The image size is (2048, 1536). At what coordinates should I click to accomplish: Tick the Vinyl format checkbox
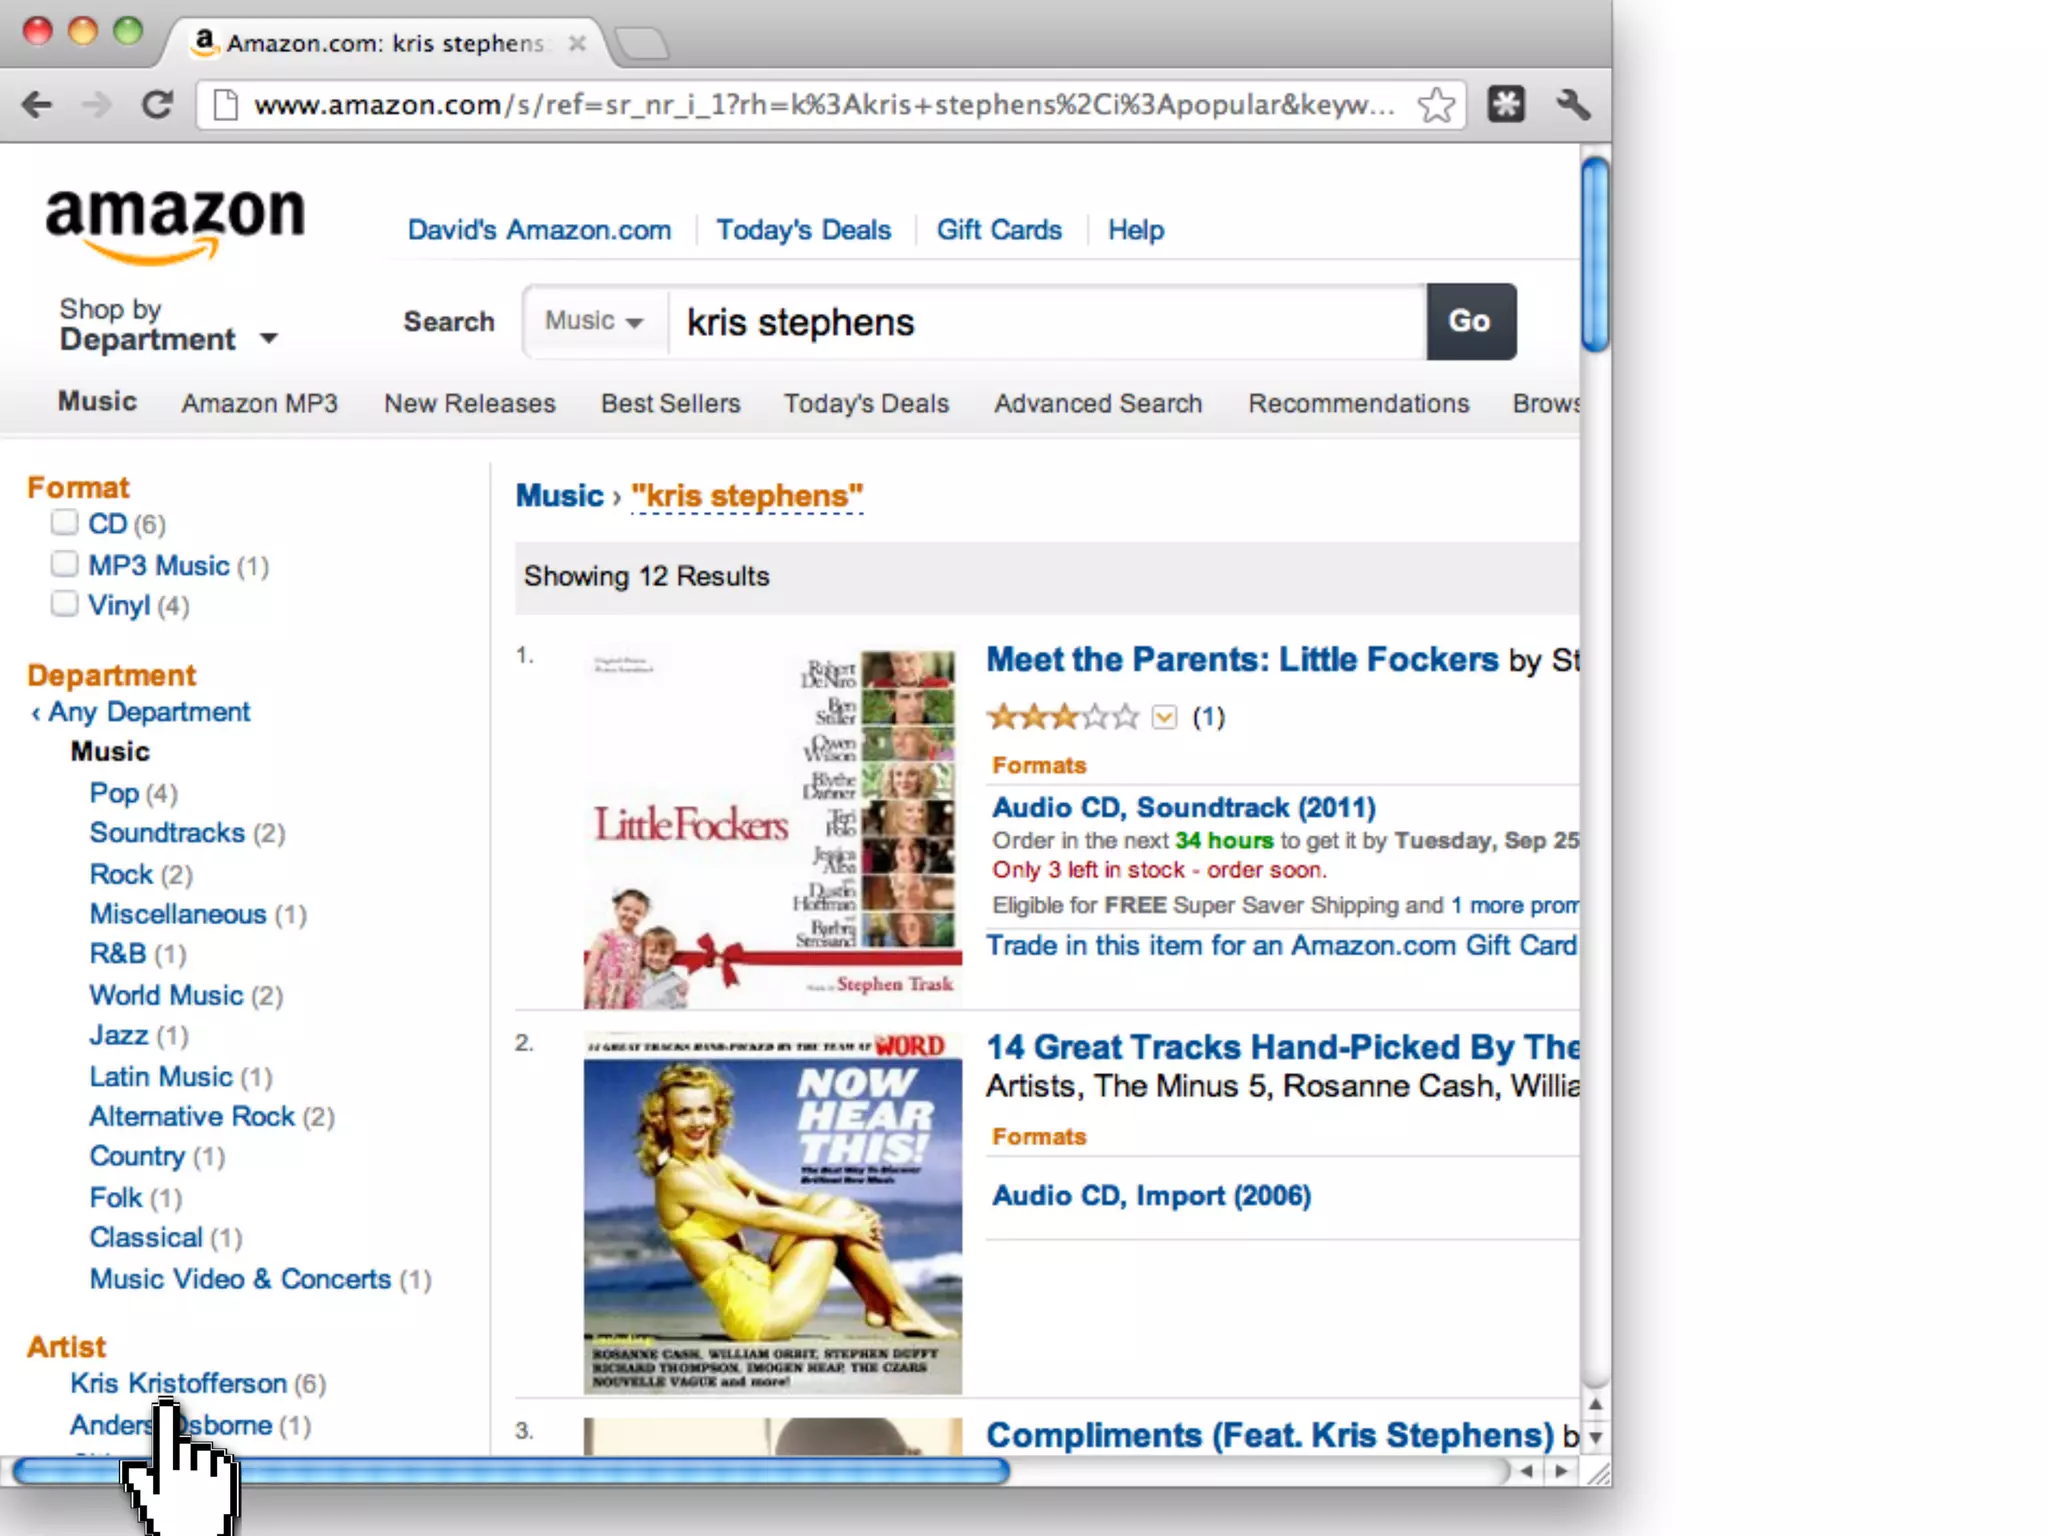pos(64,604)
